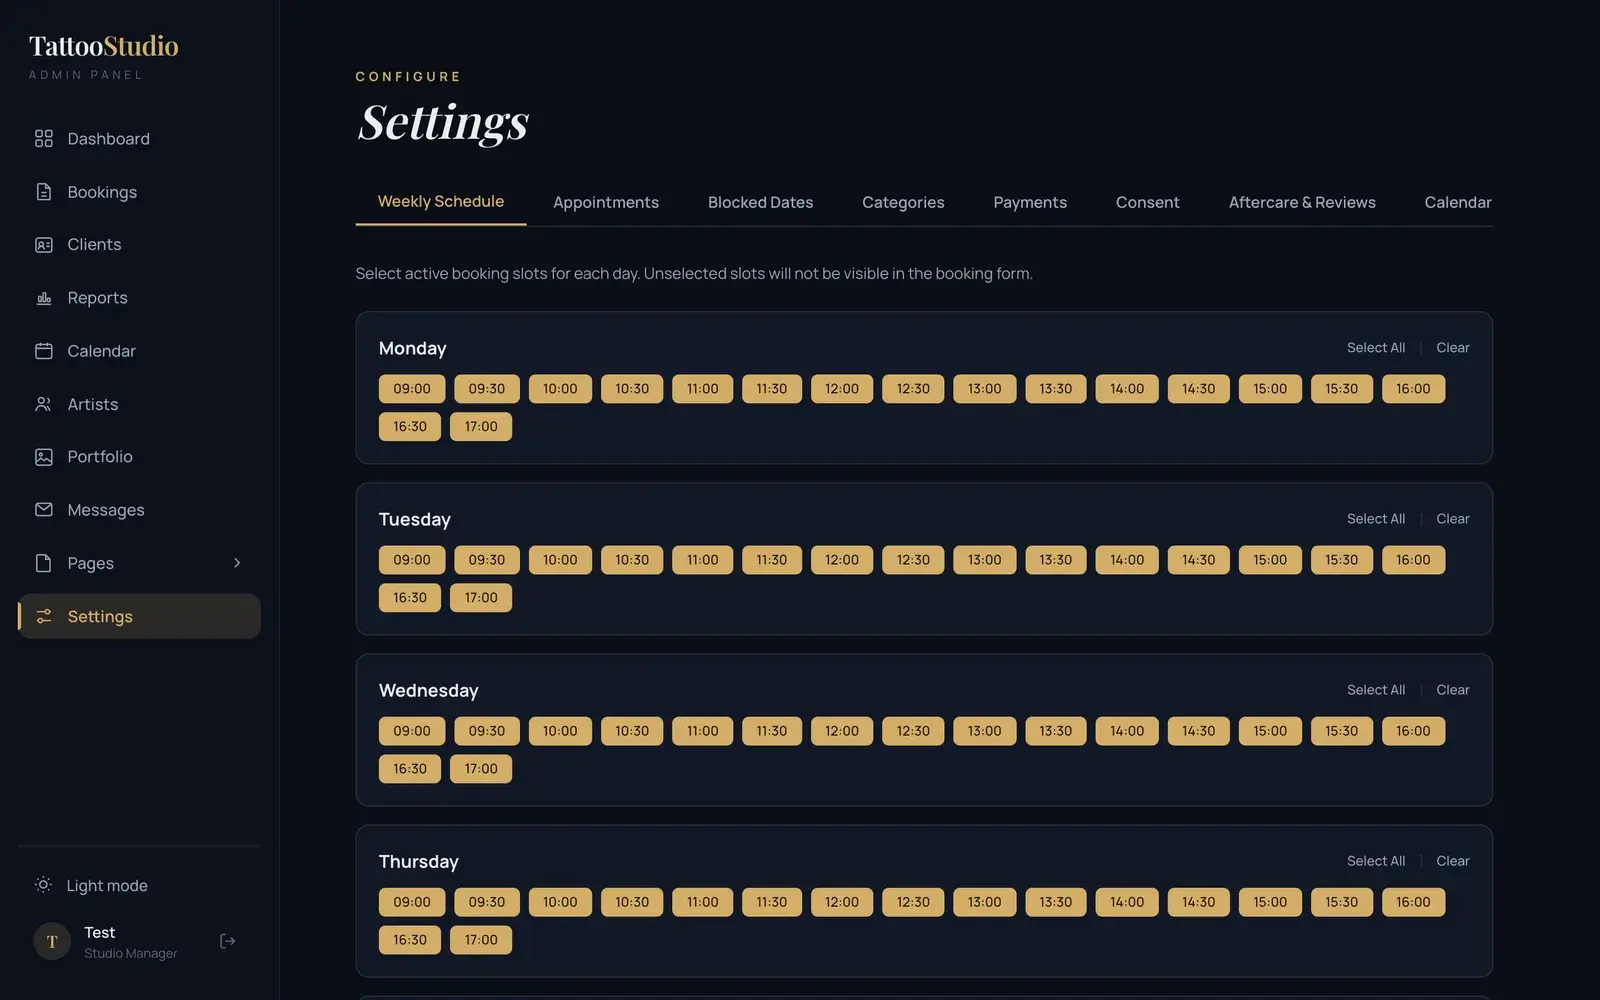
Task: Open the Artists people icon
Action: (x=43, y=404)
